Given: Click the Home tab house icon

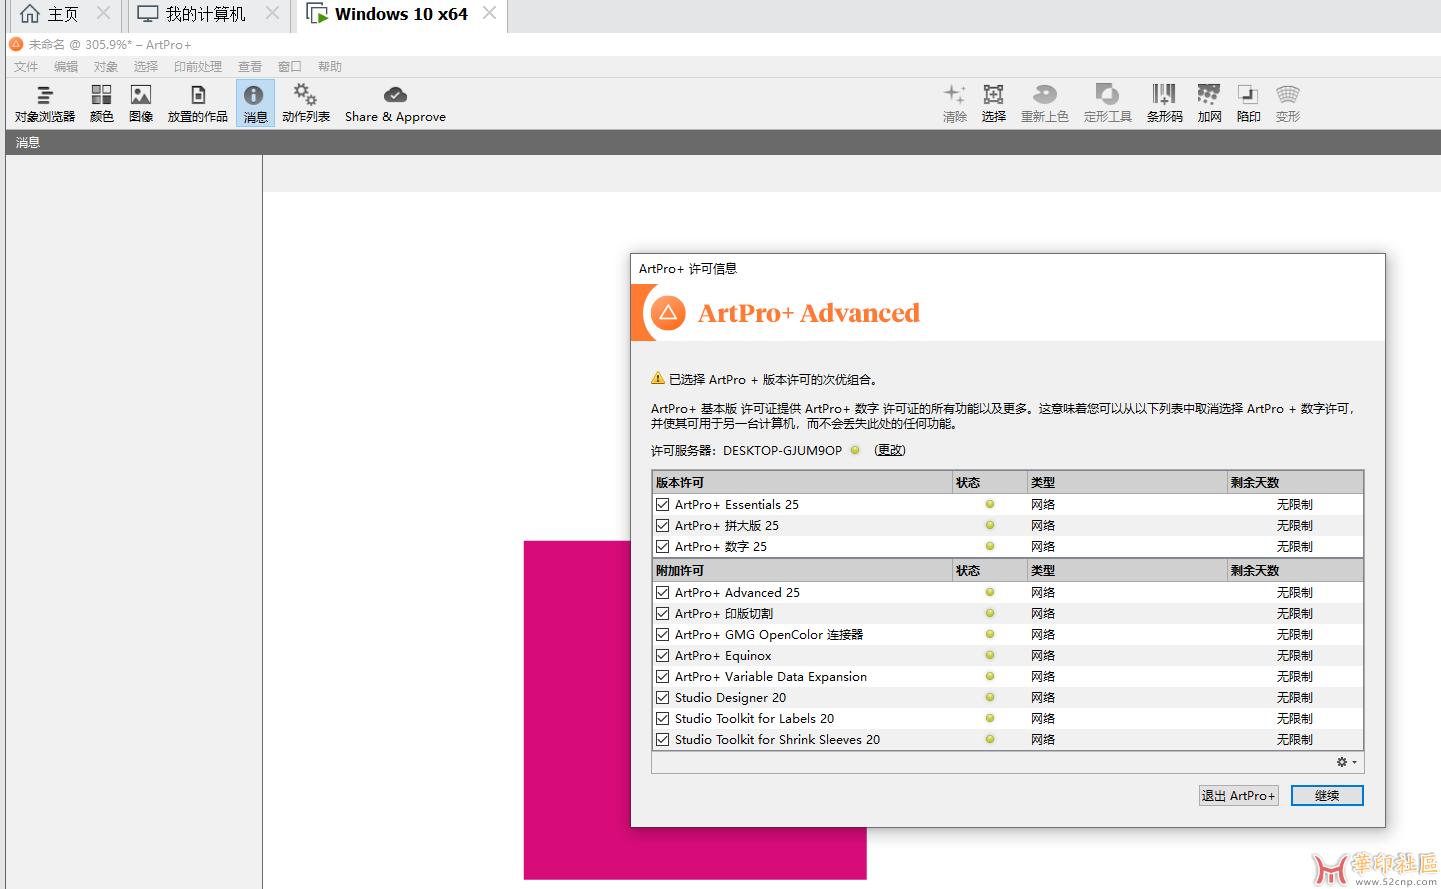Looking at the screenshot, I should [x=30, y=14].
